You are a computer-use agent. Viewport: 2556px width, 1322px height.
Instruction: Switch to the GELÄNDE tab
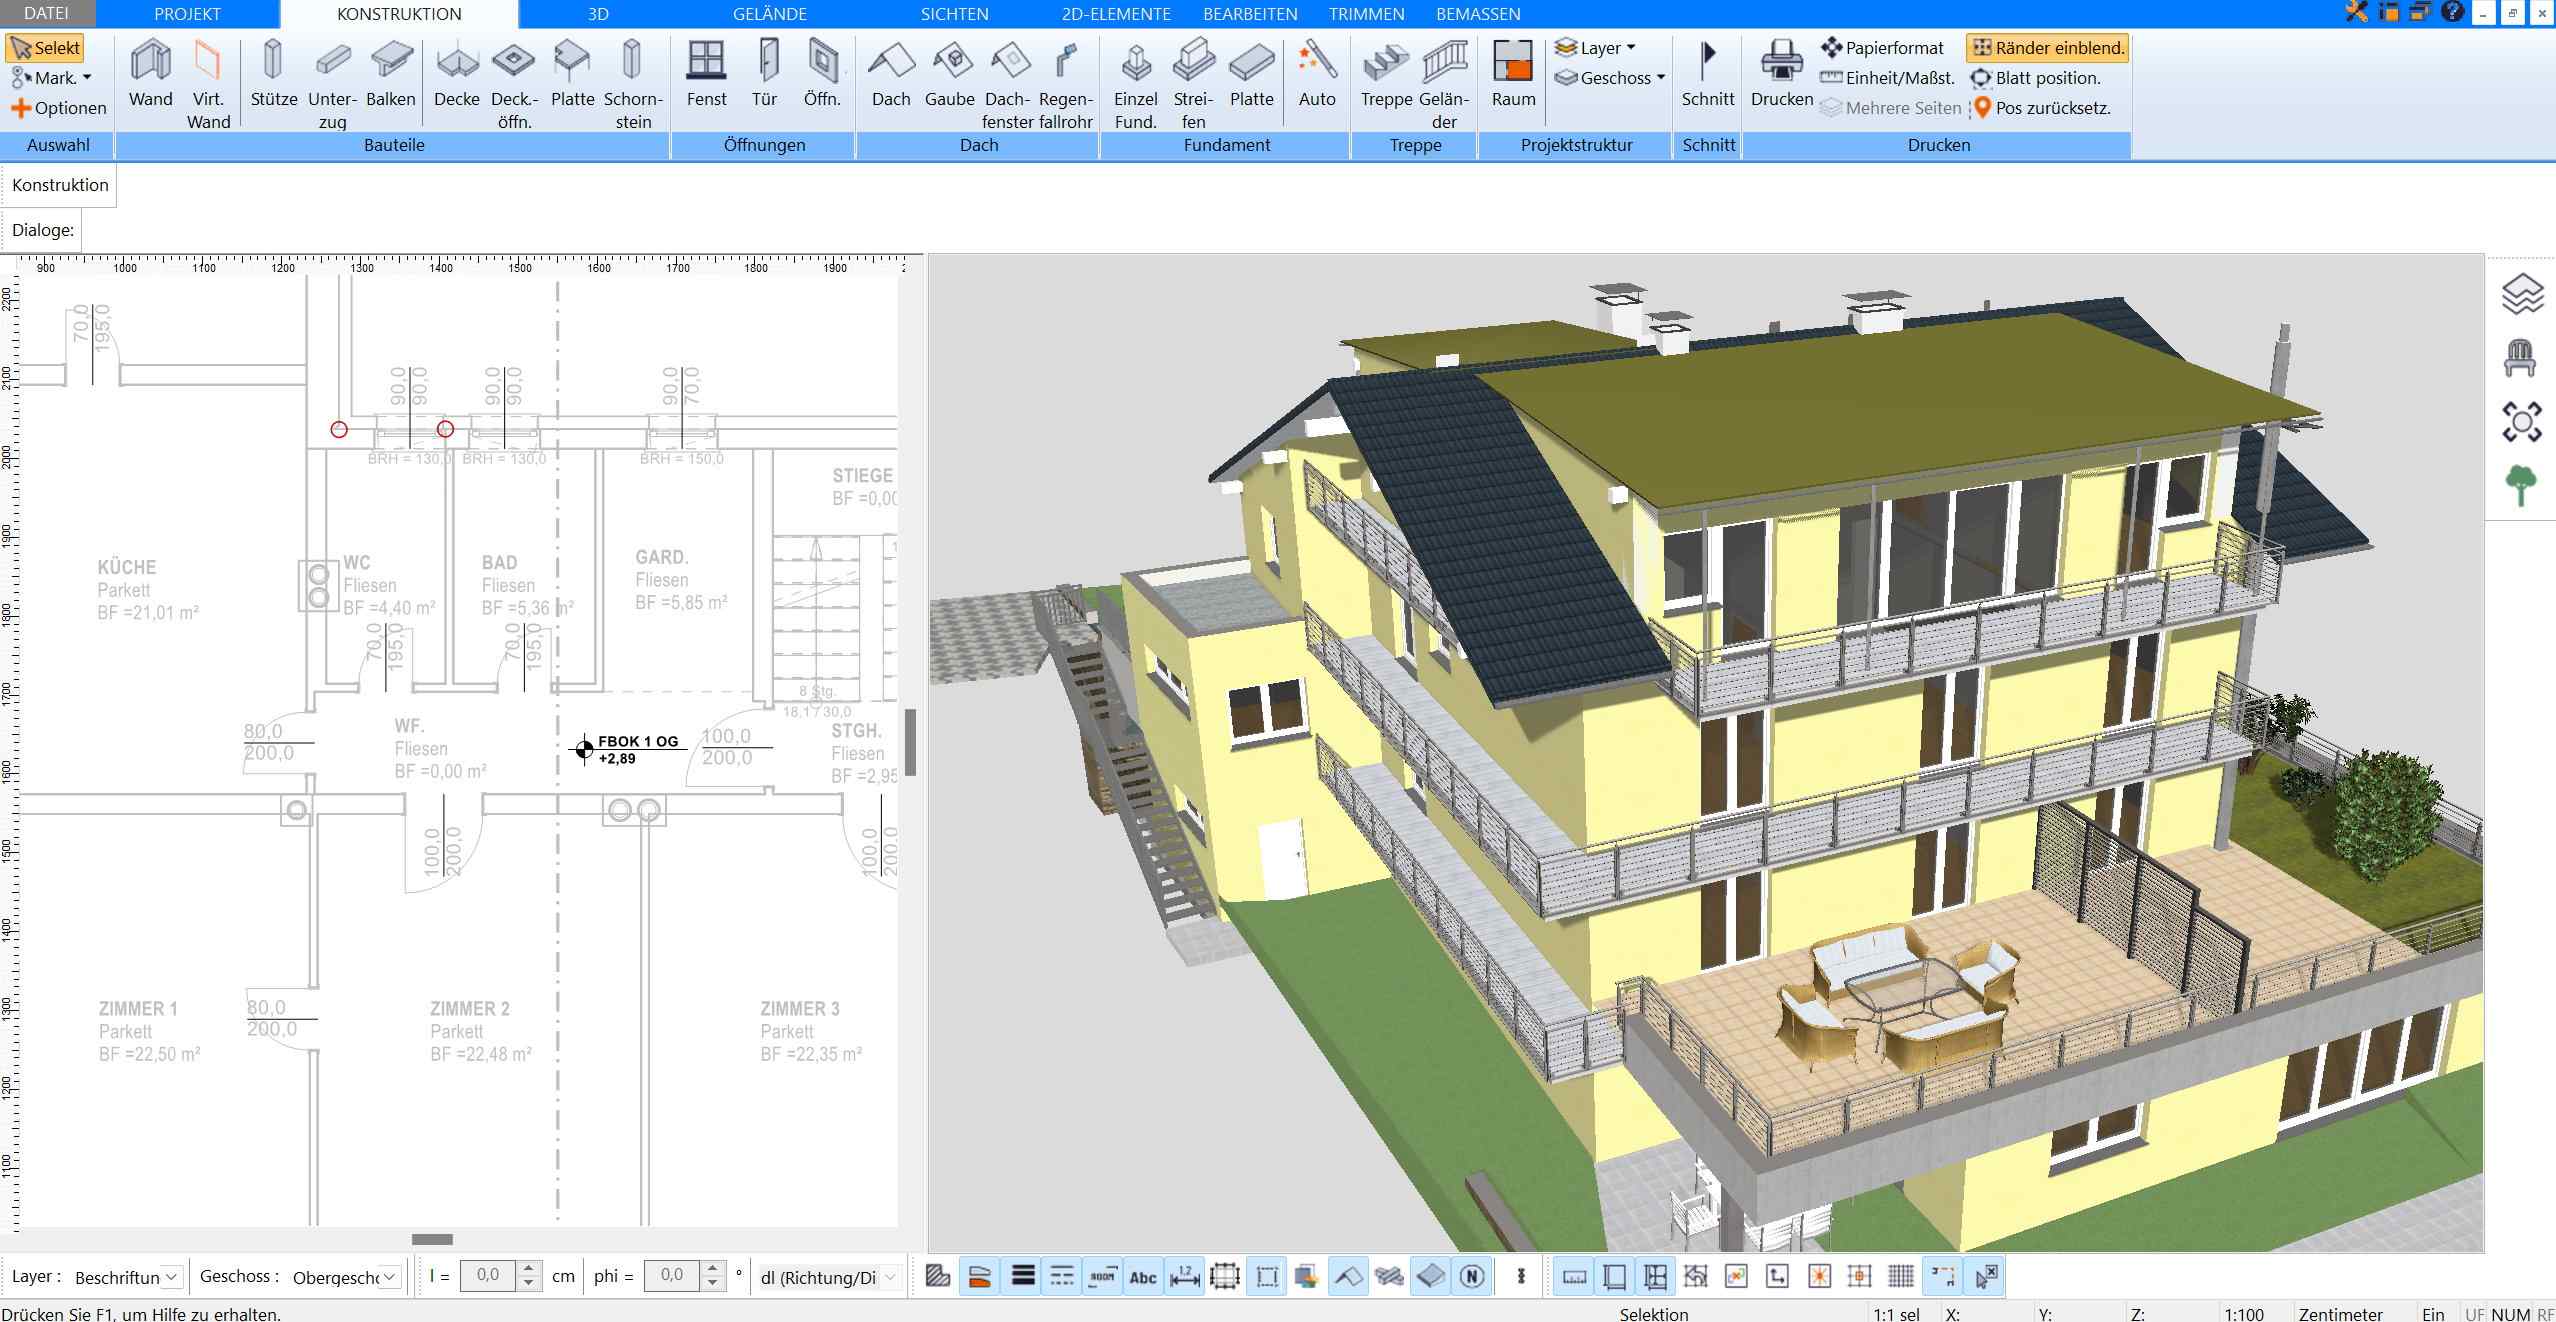click(x=769, y=14)
